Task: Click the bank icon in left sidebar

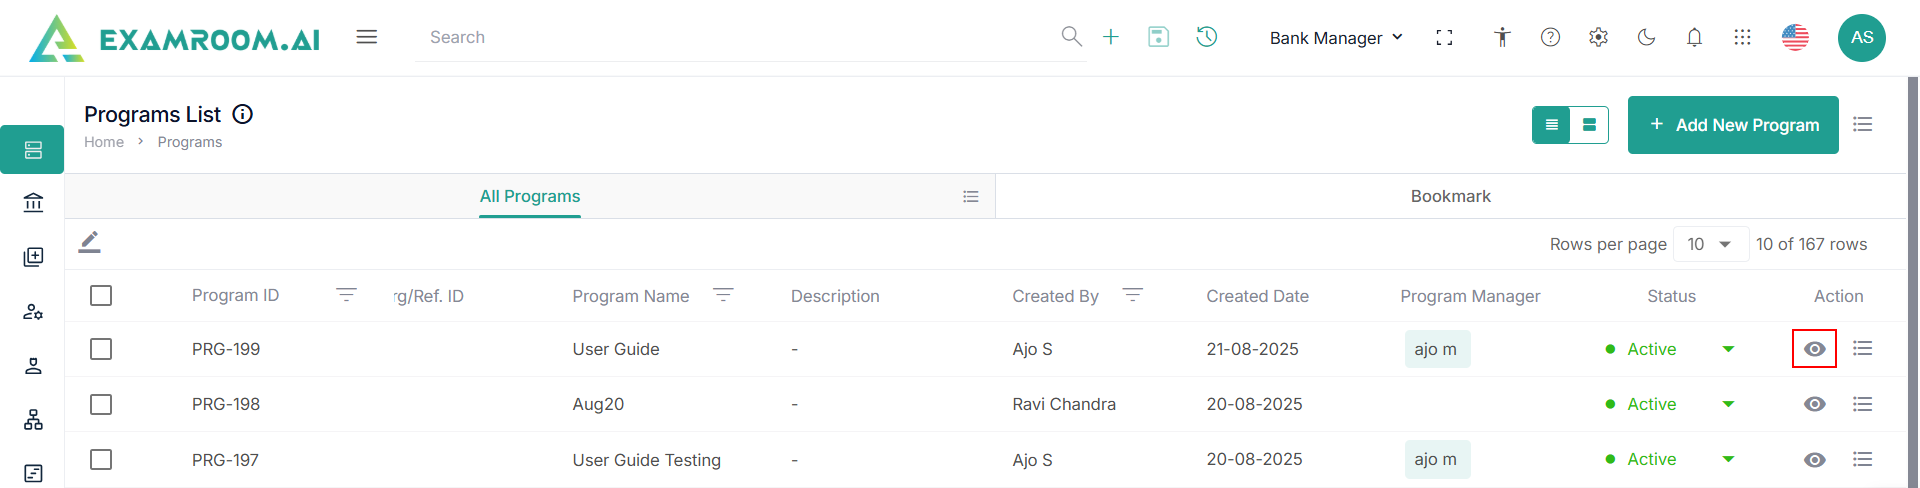Action: pyautogui.click(x=33, y=203)
